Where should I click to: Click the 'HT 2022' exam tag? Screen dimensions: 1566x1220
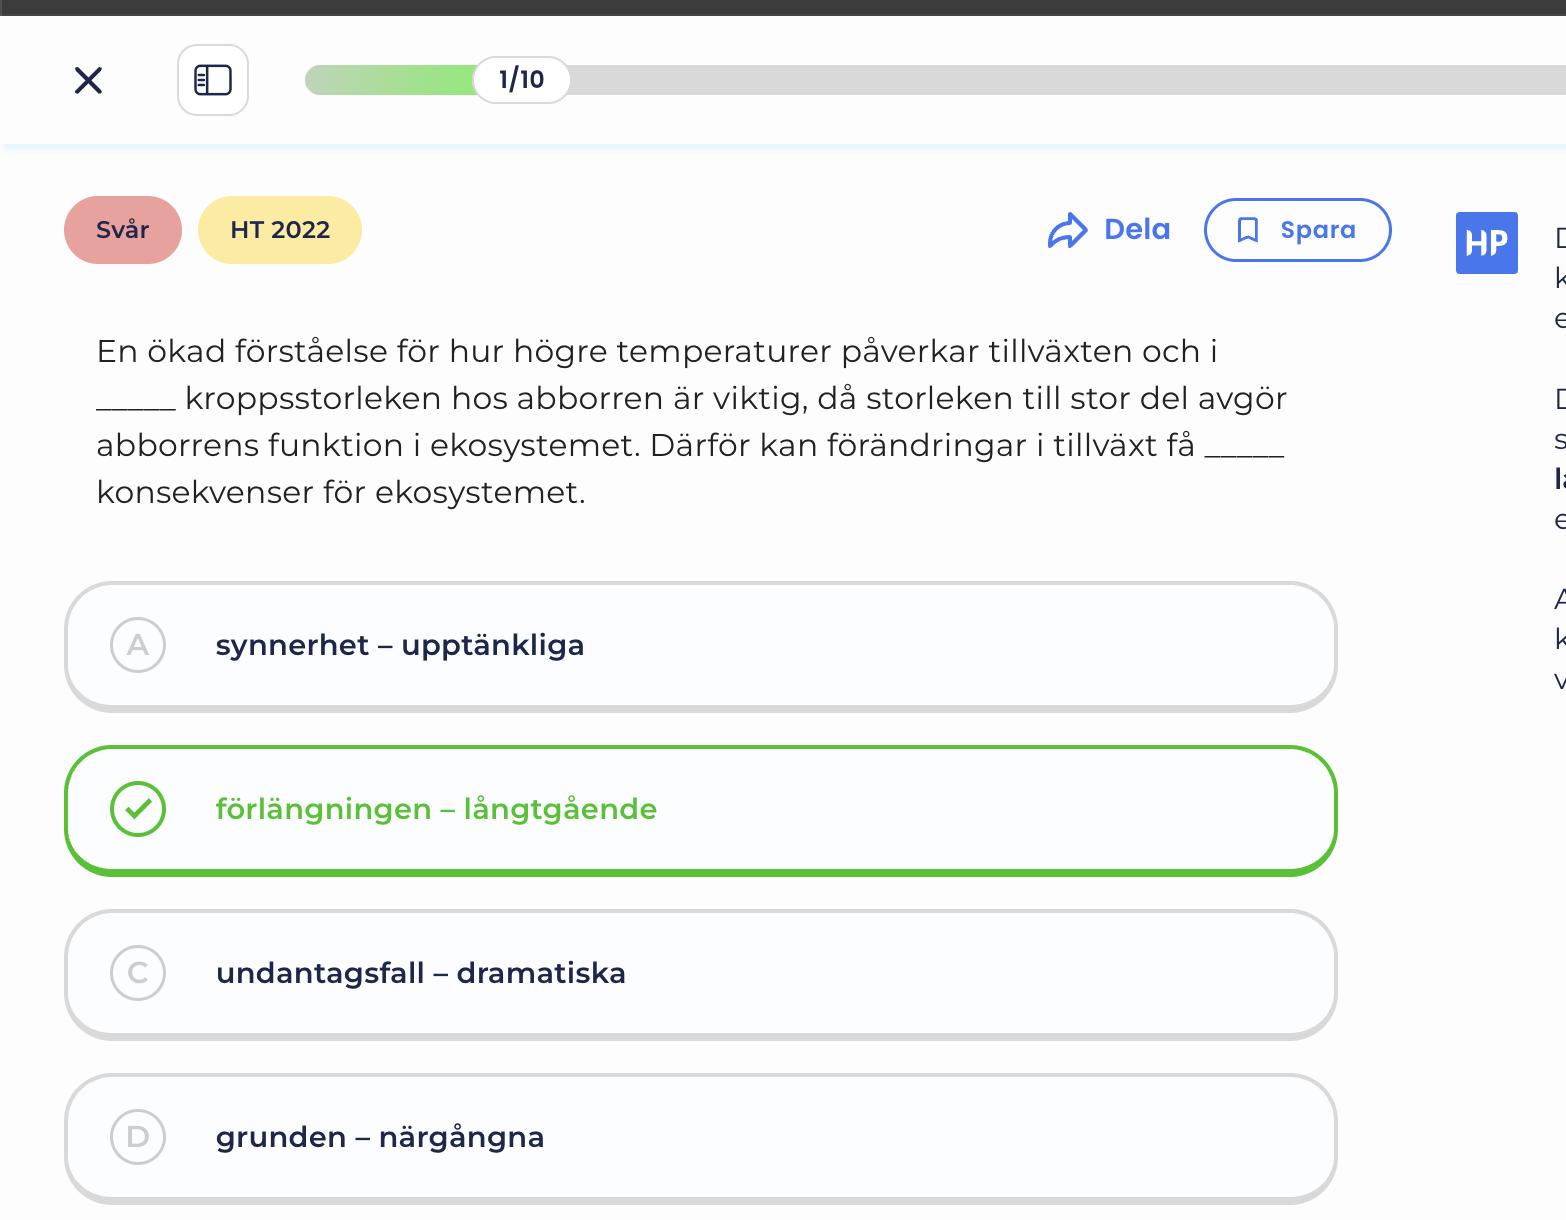coord(280,230)
